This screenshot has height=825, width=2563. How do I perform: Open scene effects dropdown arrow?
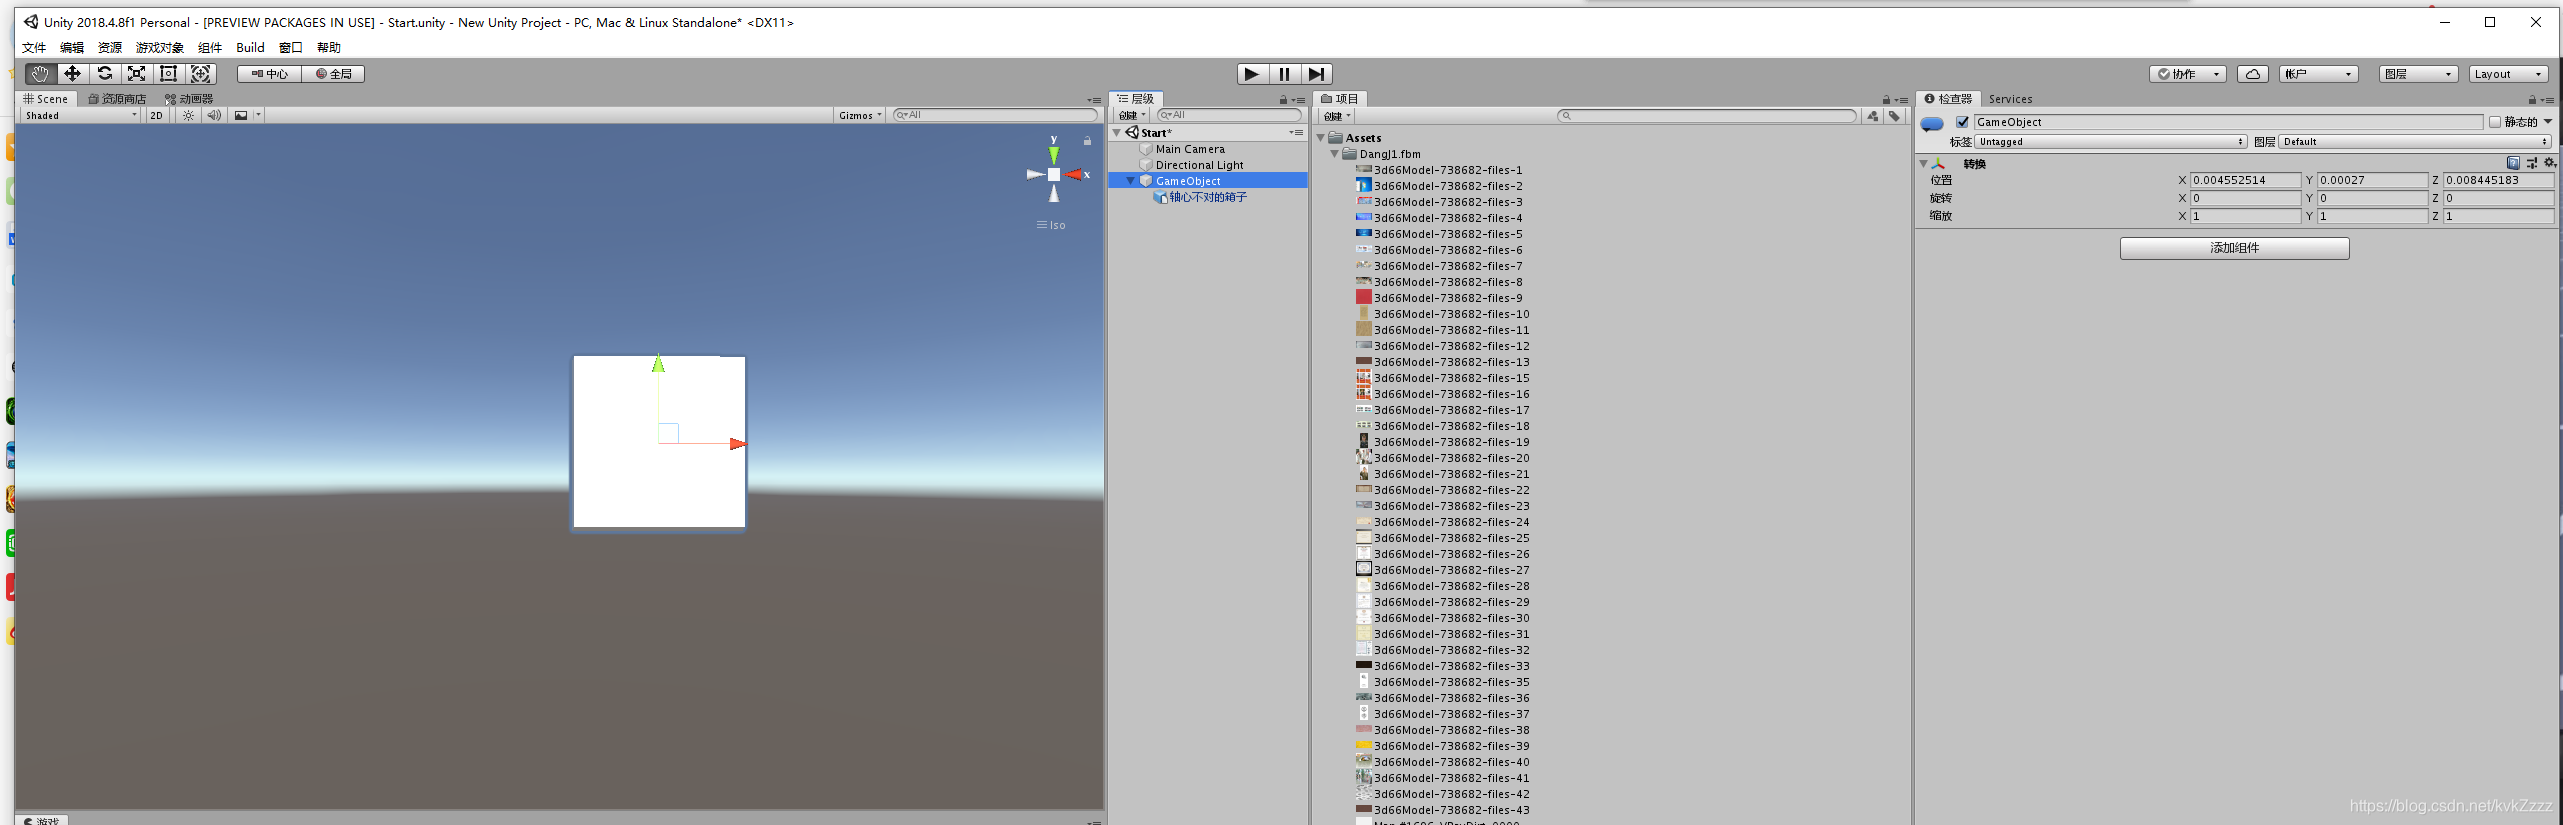coord(258,115)
